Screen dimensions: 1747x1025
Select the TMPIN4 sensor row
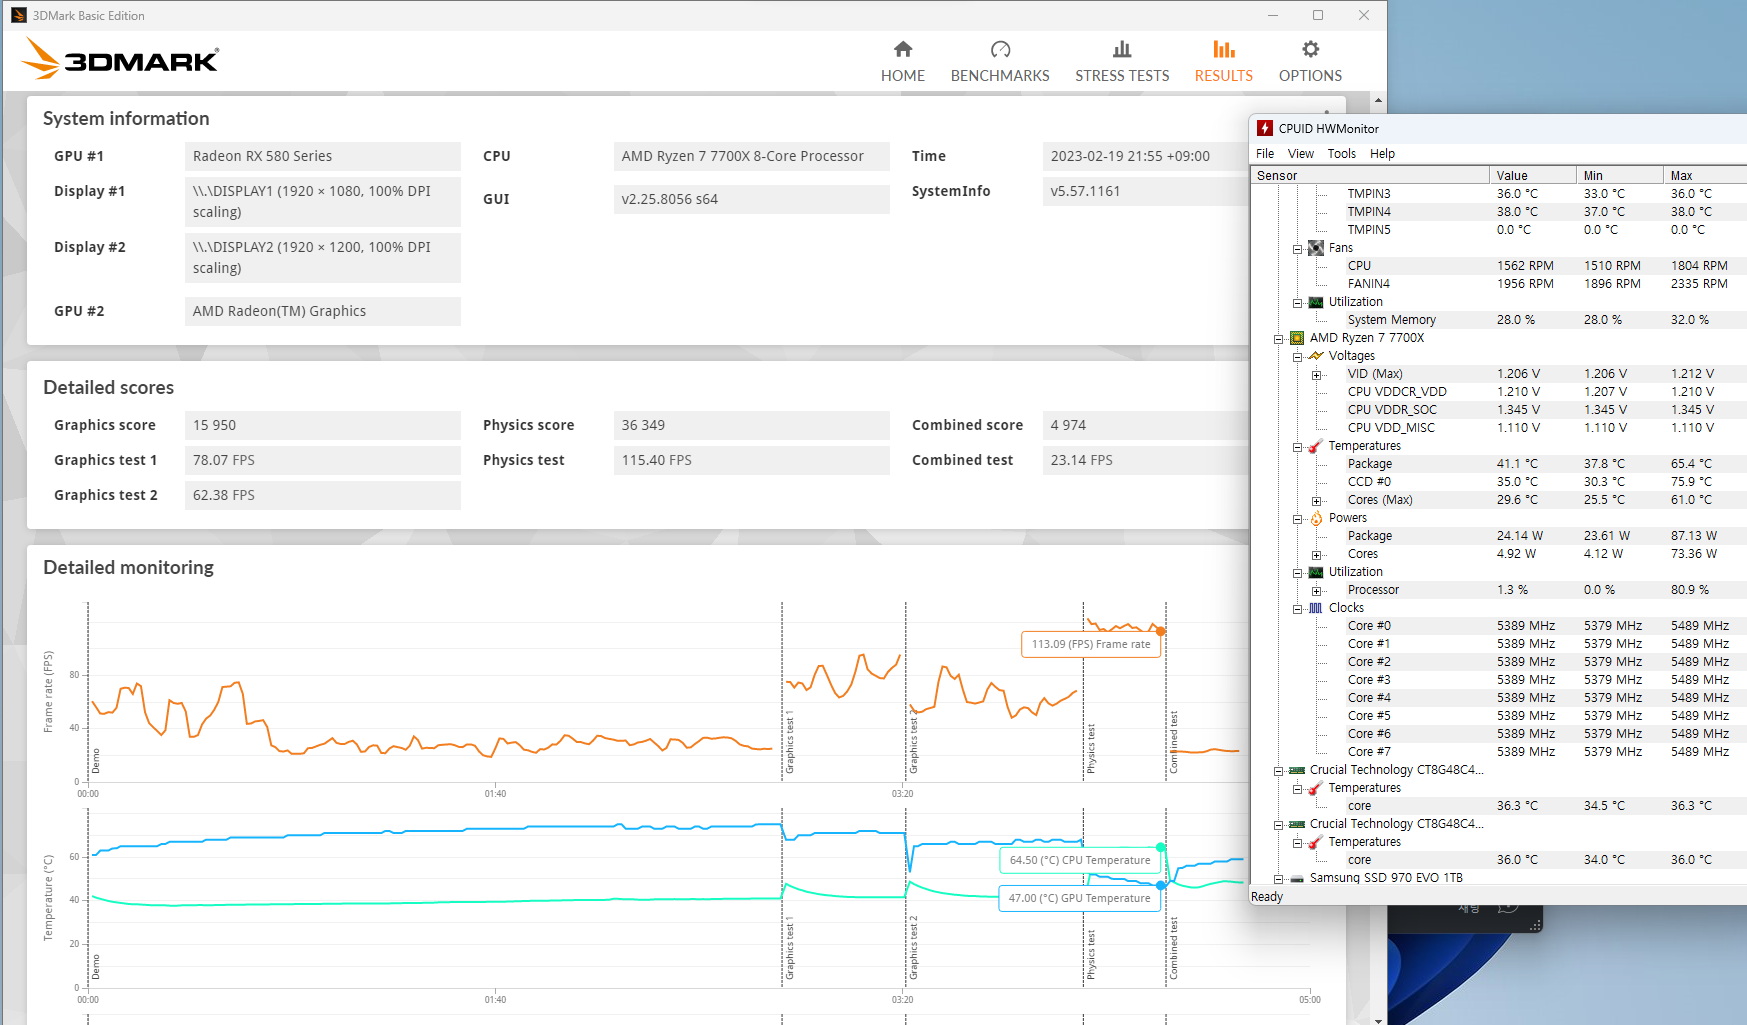coord(1499,212)
